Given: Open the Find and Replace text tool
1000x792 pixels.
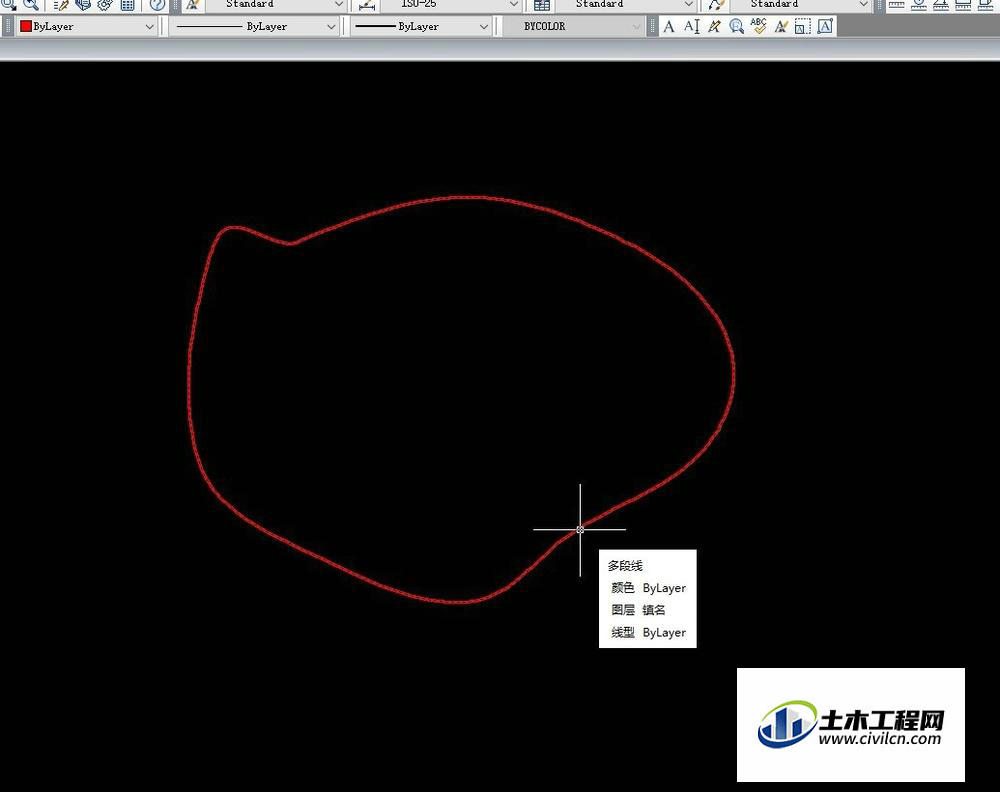Looking at the screenshot, I should (737, 27).
